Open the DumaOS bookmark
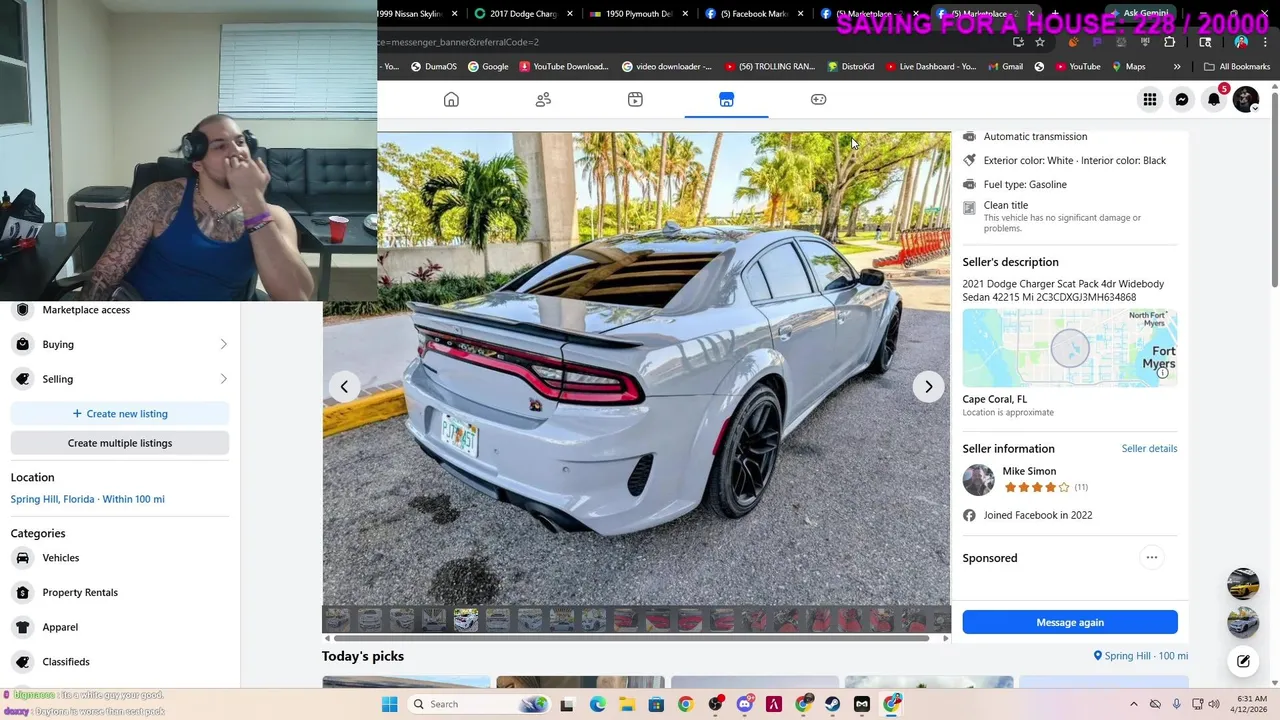 [433, 67]
